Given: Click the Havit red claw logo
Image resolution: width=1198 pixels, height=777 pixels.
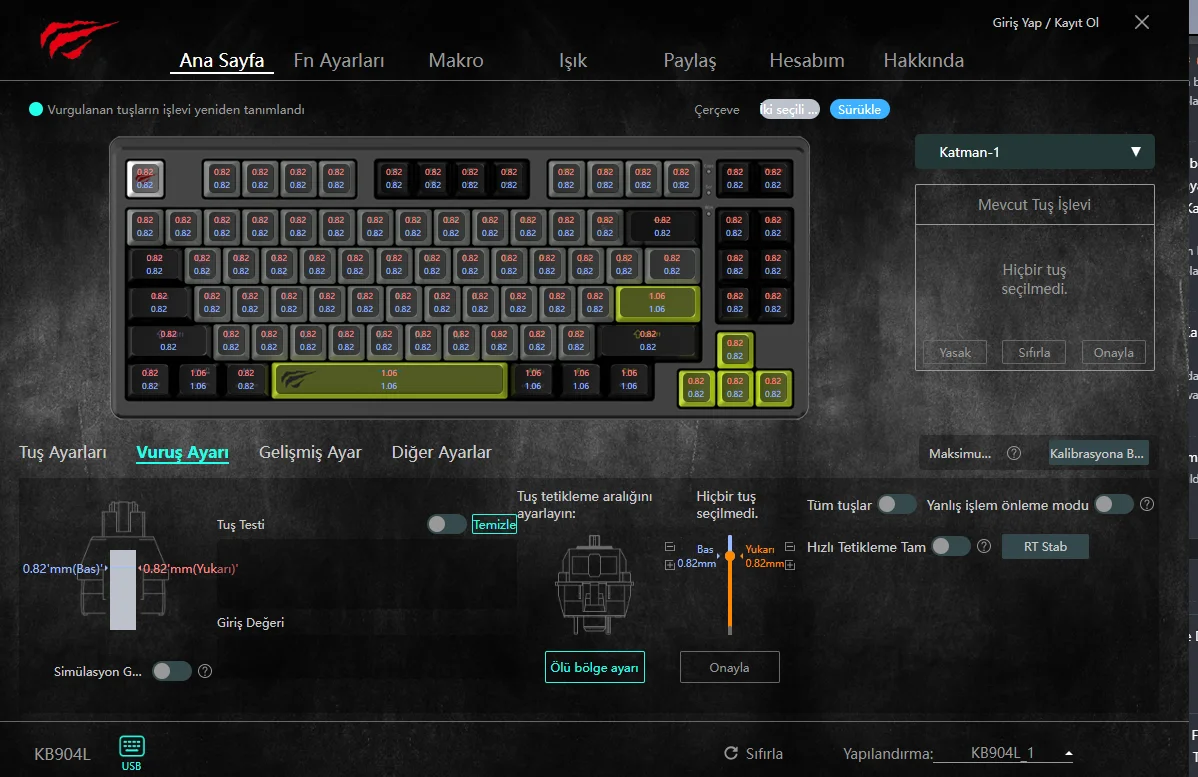Looking at the screenshot, I should pos(78,39).
